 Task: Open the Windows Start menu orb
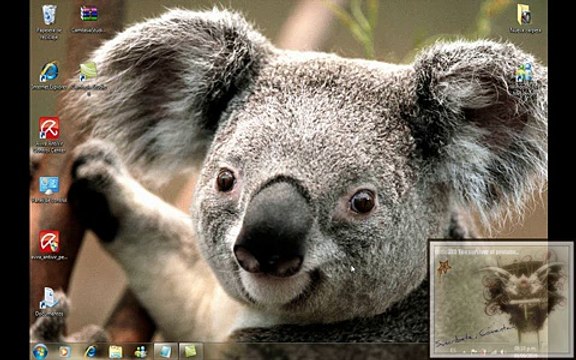(x=40, y=352)
